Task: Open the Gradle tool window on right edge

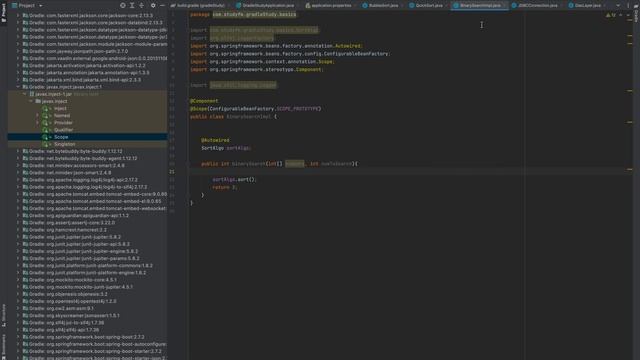Action: [x=636, y=13]
